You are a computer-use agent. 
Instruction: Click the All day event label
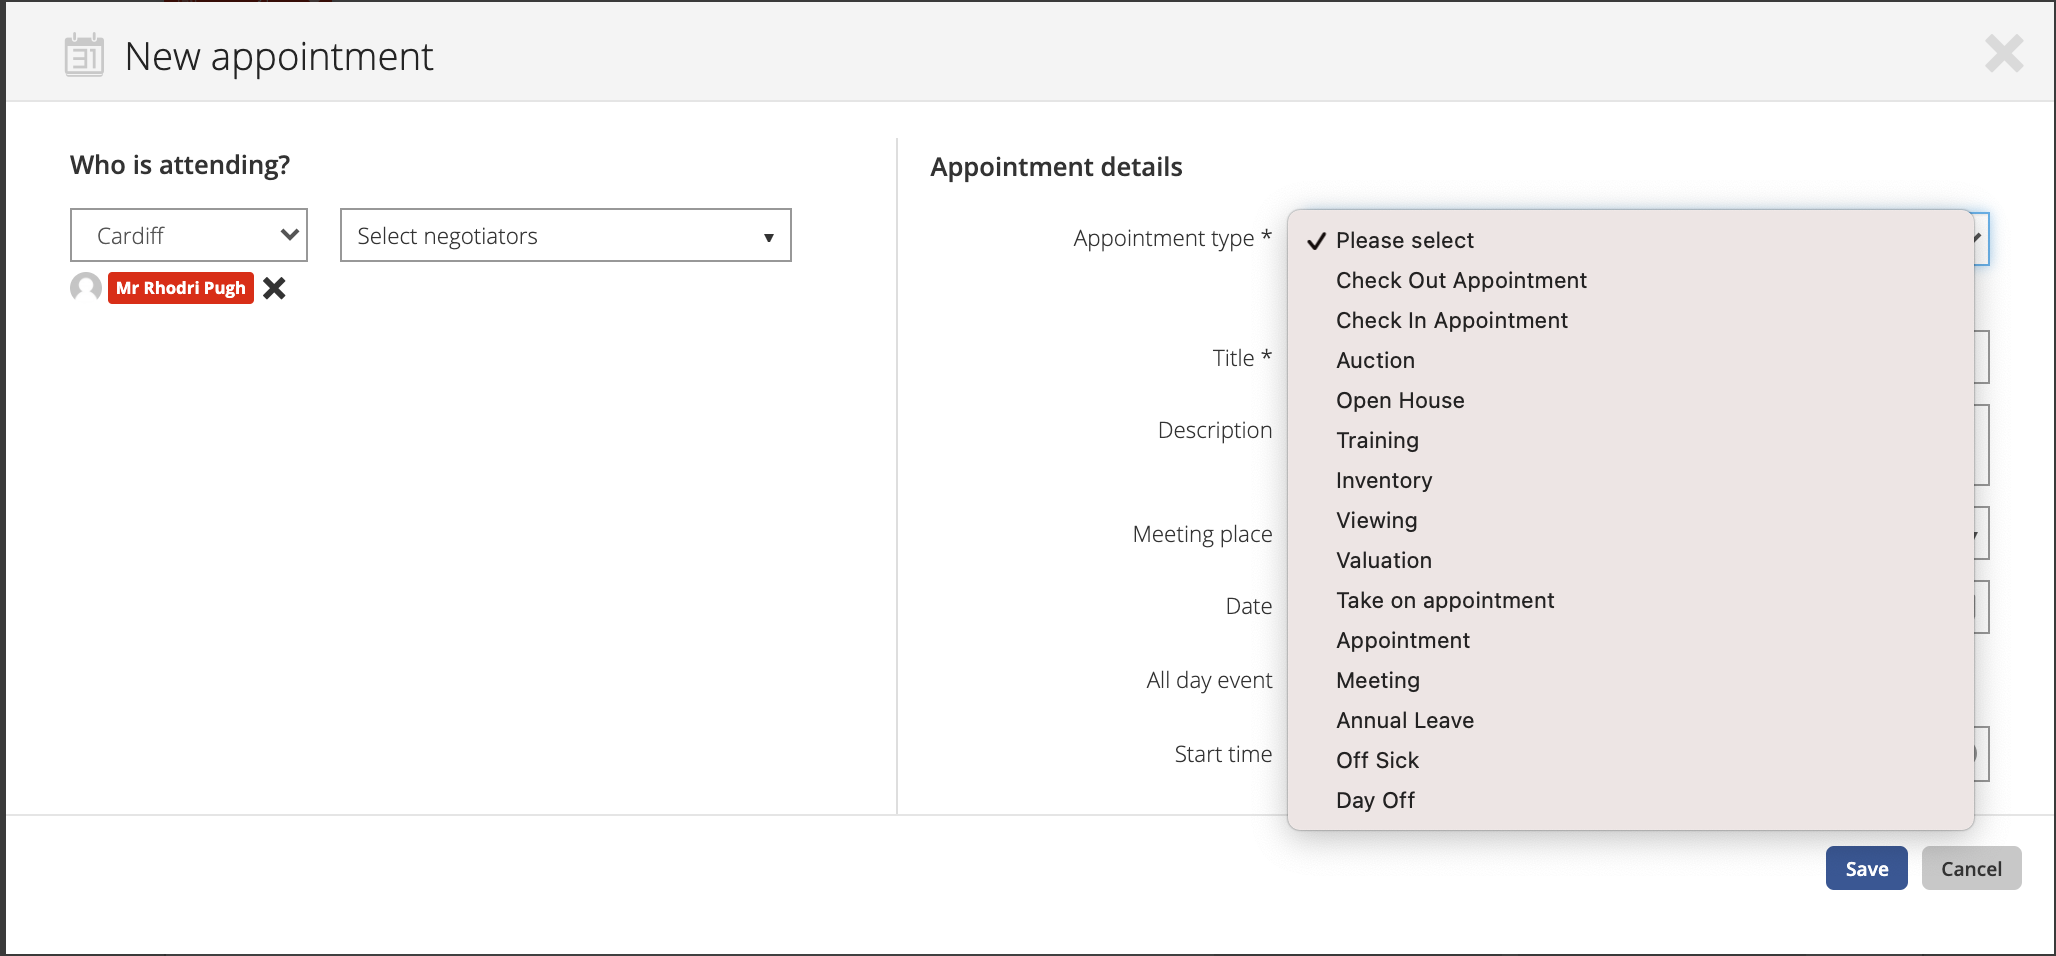coord(1209,680)
